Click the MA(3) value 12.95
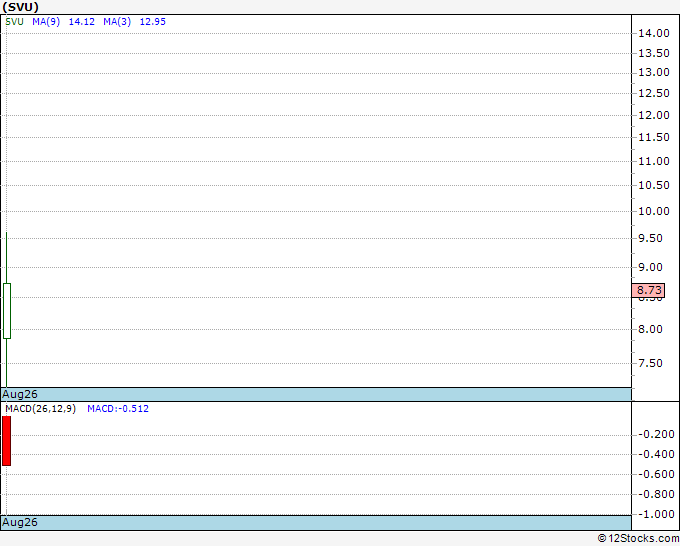 click(153, 22)
